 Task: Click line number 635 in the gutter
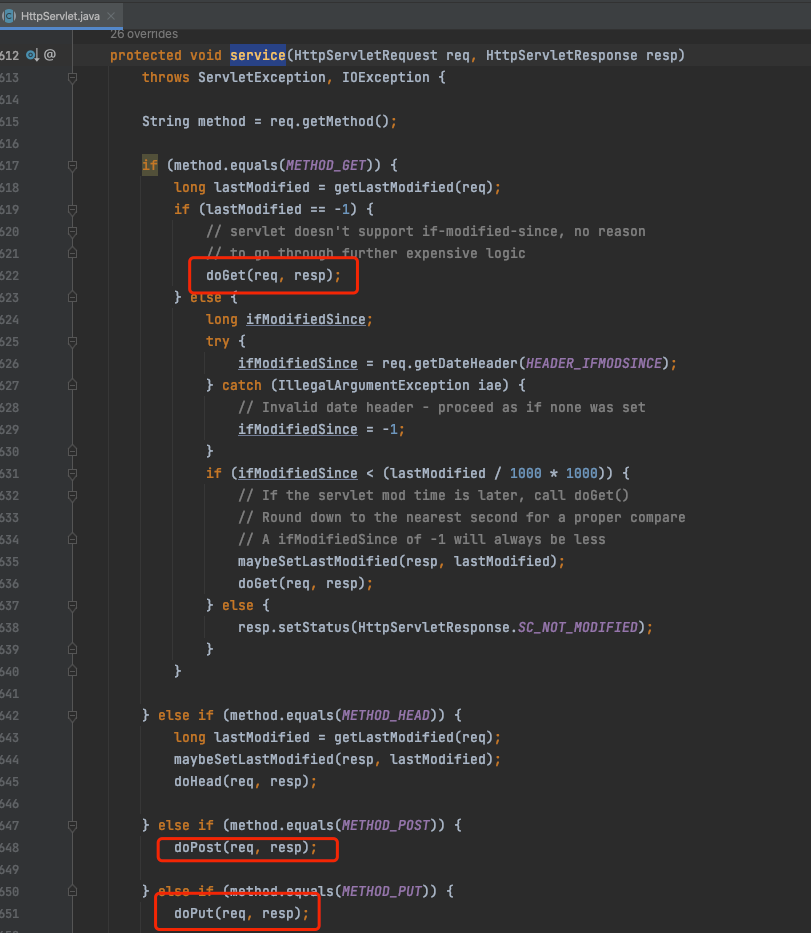click(x=10, y=562)
